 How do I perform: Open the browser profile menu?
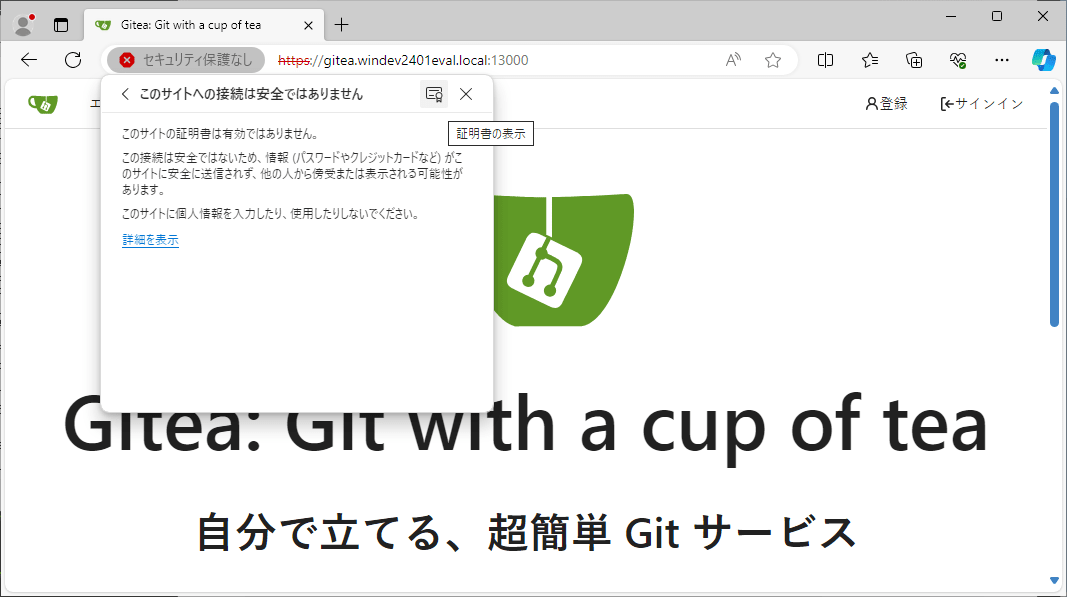[x=21, y=24]
